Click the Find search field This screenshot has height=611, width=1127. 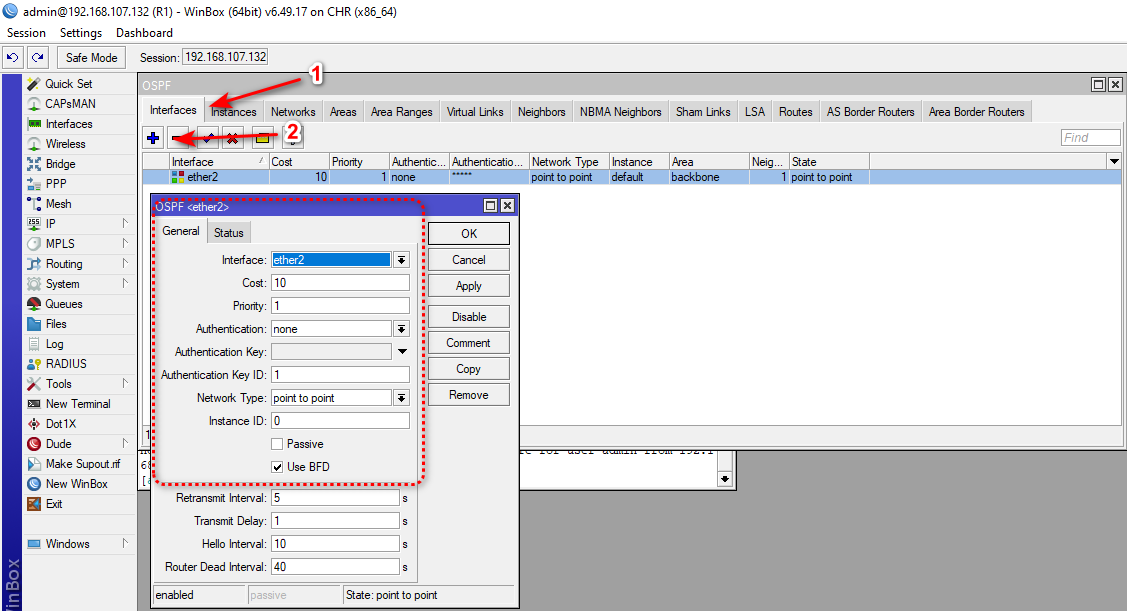(1090, 137)
